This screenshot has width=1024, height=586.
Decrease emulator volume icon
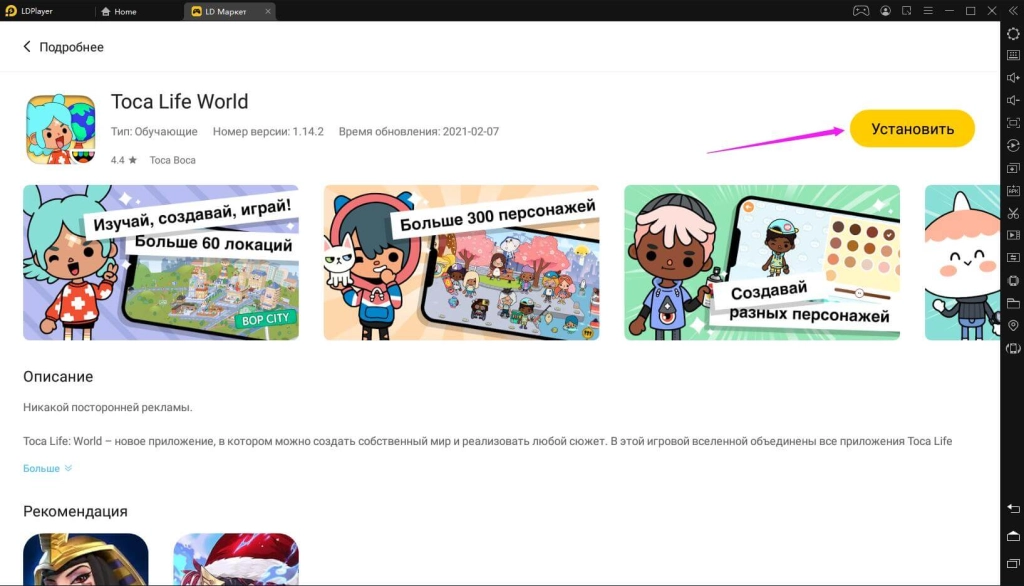point(1012,100)
